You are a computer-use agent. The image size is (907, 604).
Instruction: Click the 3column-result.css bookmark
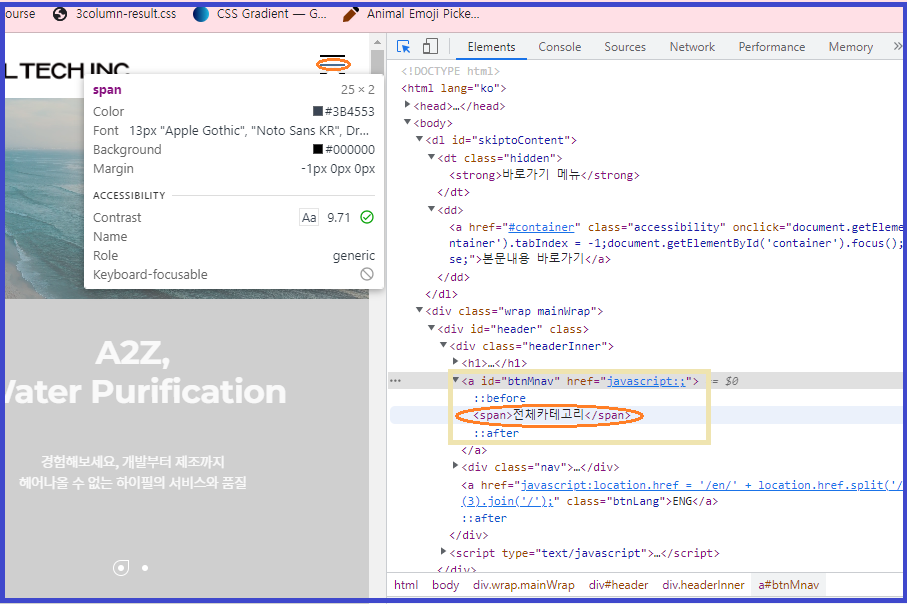pyautogui.click(x=115, y=14)
